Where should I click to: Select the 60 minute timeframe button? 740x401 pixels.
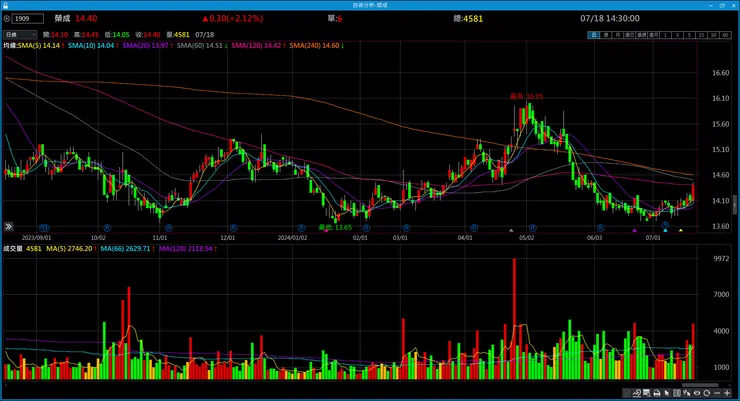point(725,35)
